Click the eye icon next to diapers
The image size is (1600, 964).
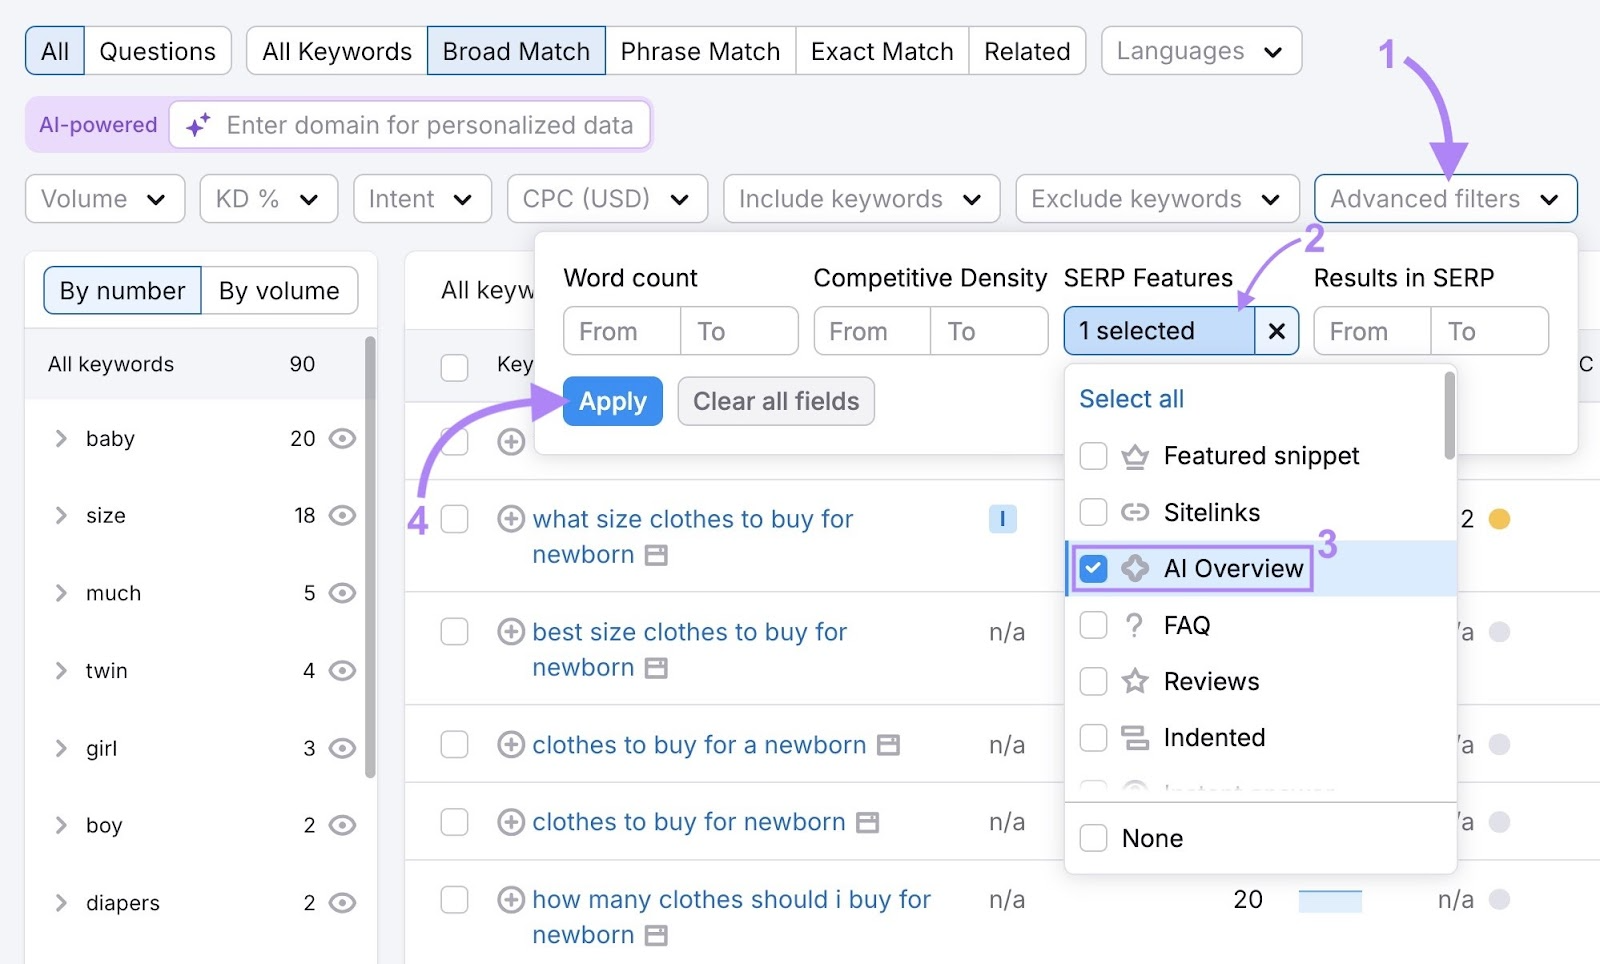click(x=341, y=902)
